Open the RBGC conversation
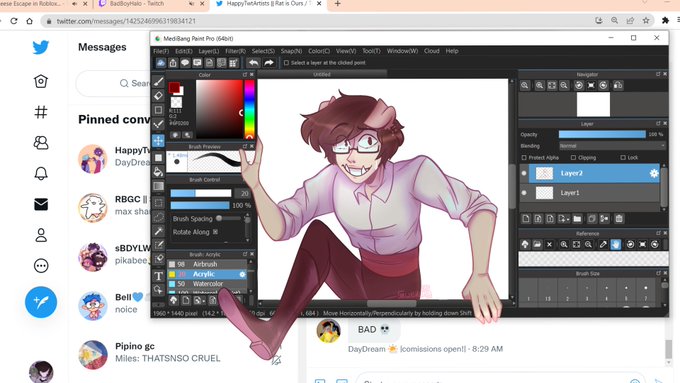This screenshot has height=383, width=680. tap(113, 205)
